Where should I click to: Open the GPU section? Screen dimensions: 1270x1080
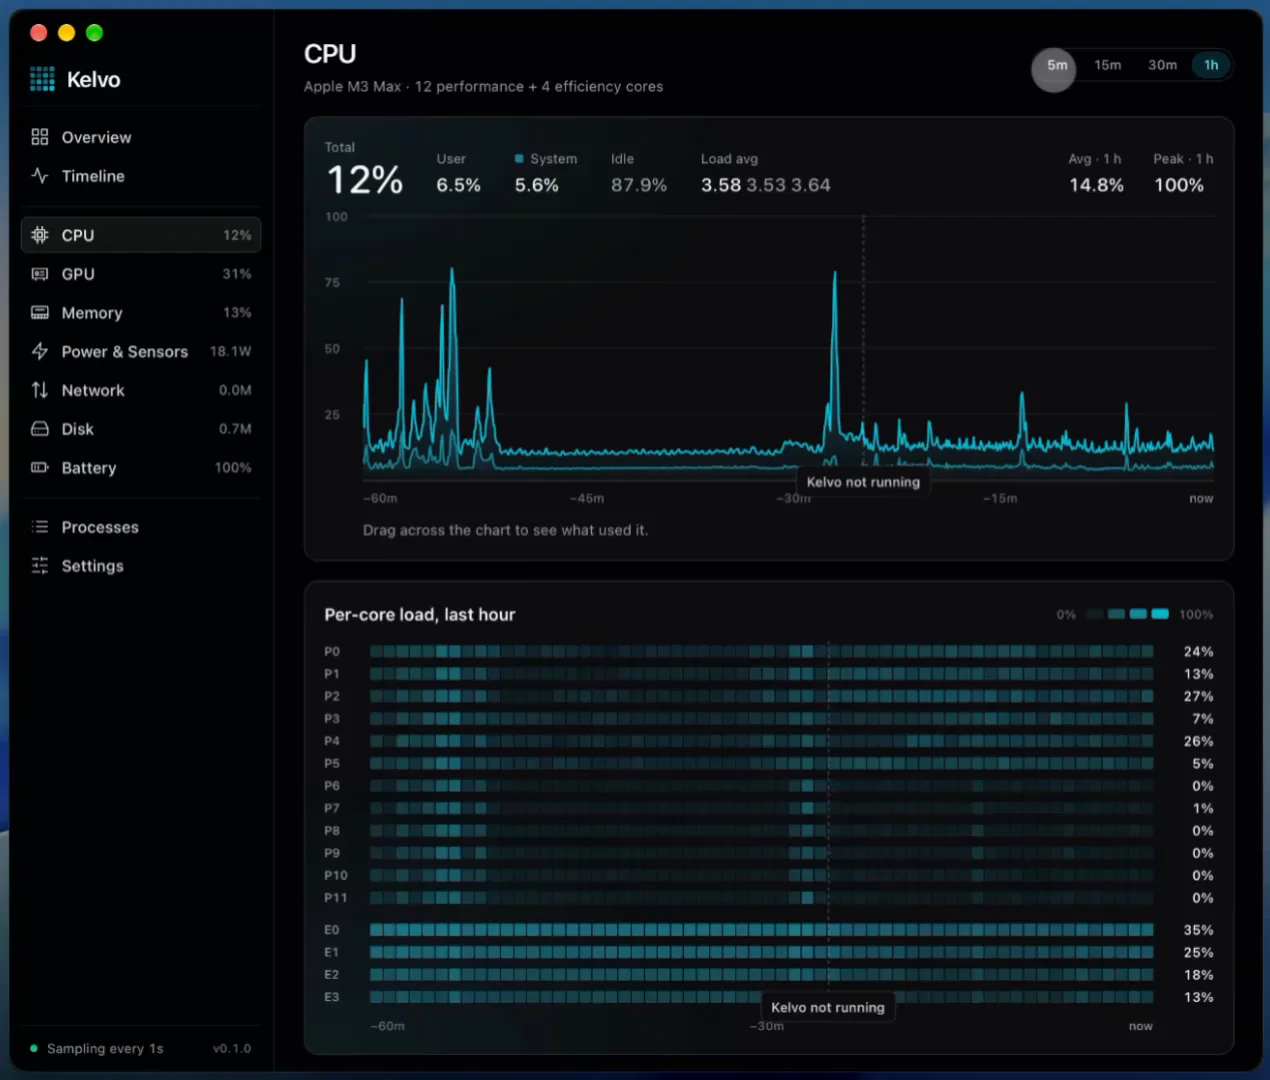pyautogui.click(x=140, y=274)
